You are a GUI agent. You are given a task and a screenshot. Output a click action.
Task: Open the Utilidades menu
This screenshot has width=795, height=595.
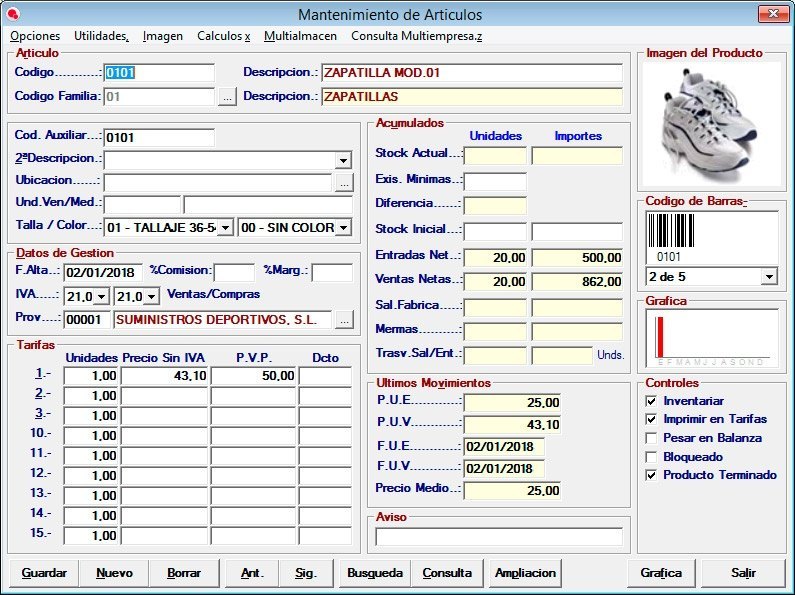(x=101, y=36)
